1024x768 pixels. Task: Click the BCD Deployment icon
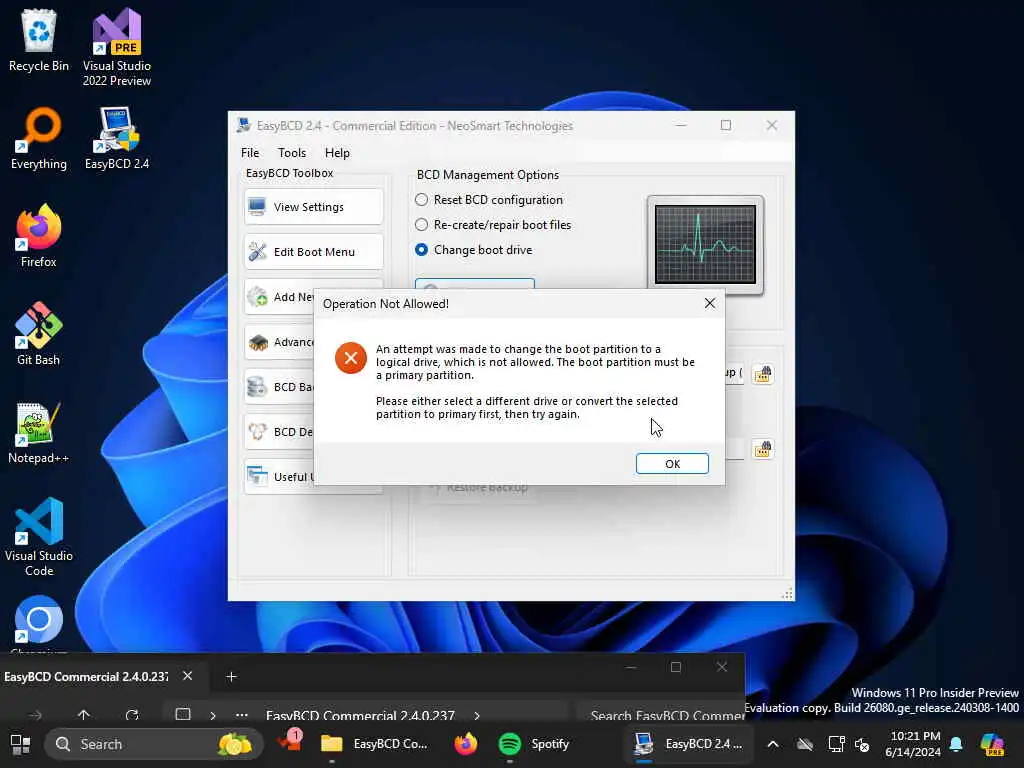pos(257,432)
